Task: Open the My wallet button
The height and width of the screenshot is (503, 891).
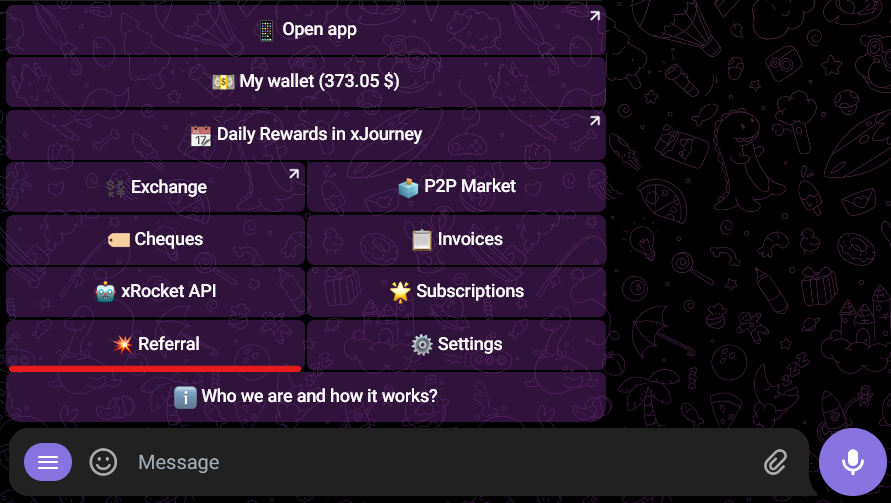Action: point(306,82)
